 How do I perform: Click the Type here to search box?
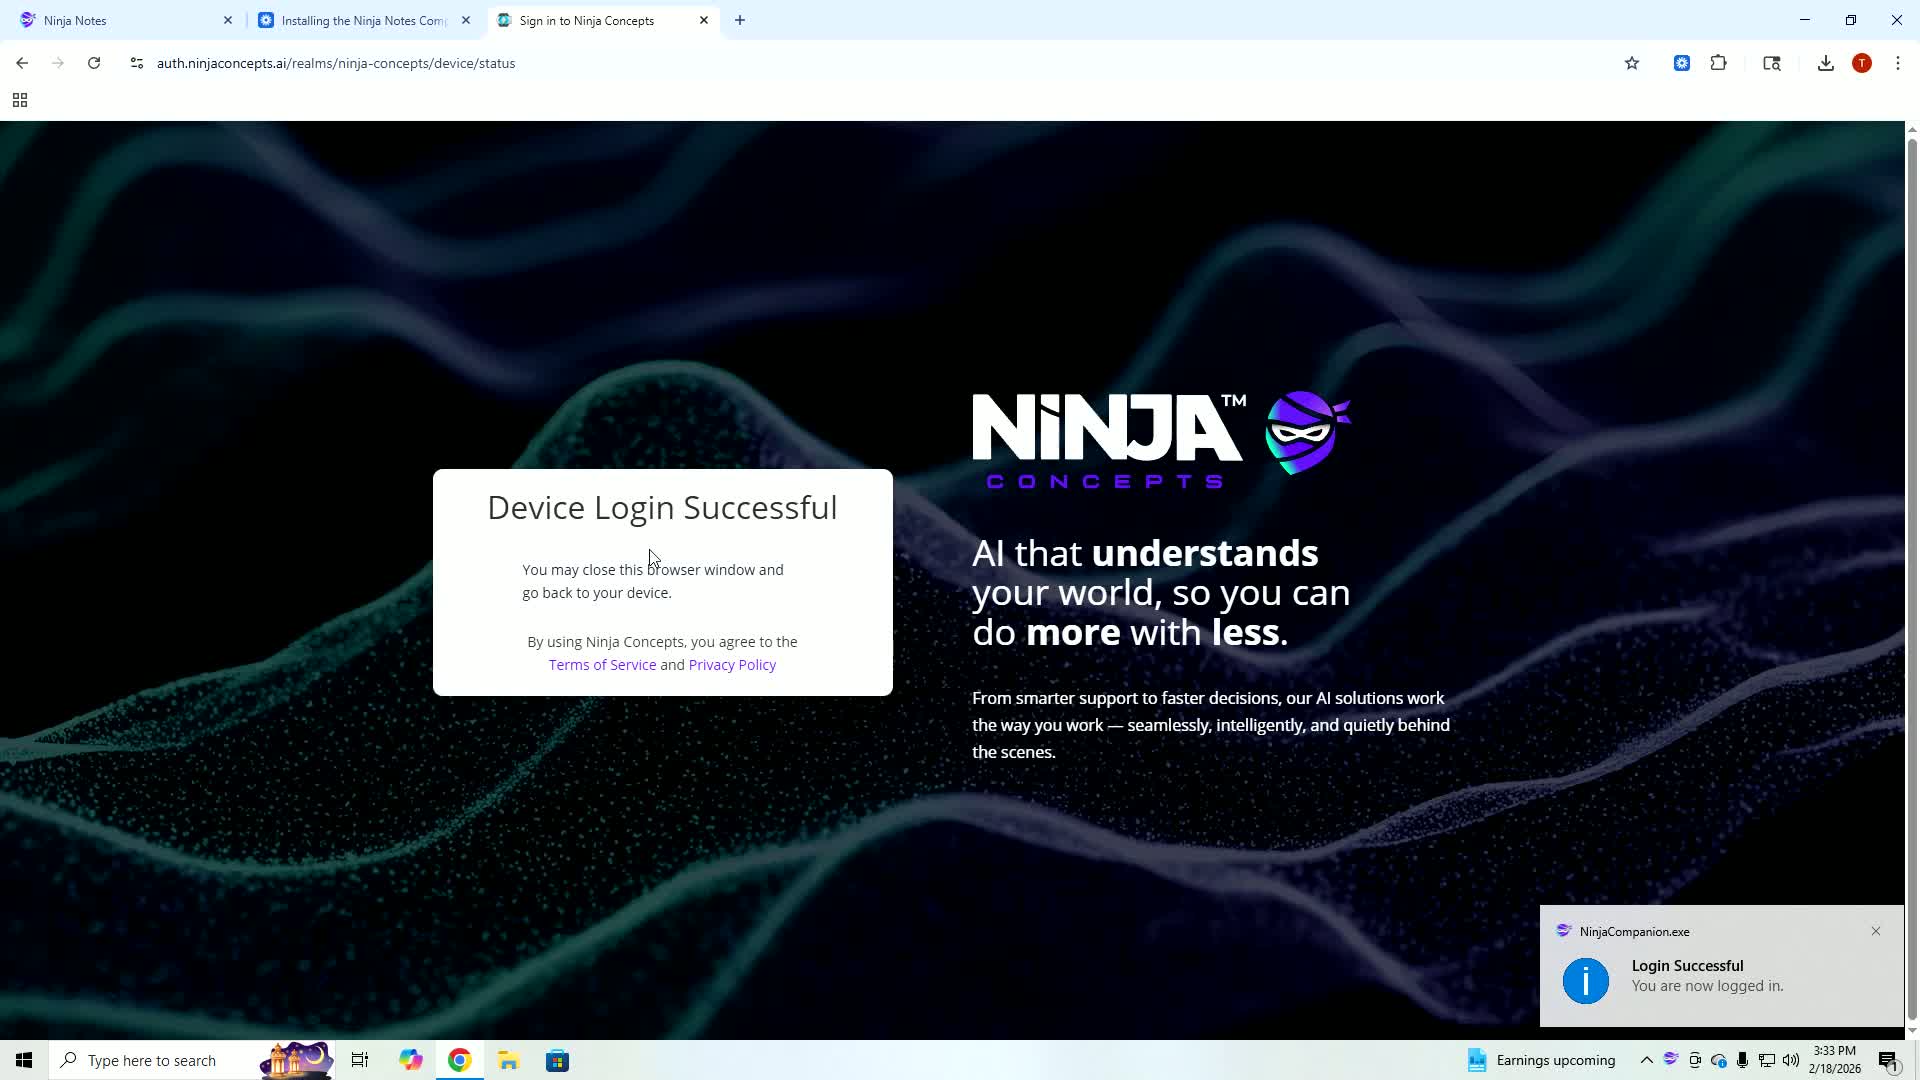pyautogui.click(x=192, y=1060)
